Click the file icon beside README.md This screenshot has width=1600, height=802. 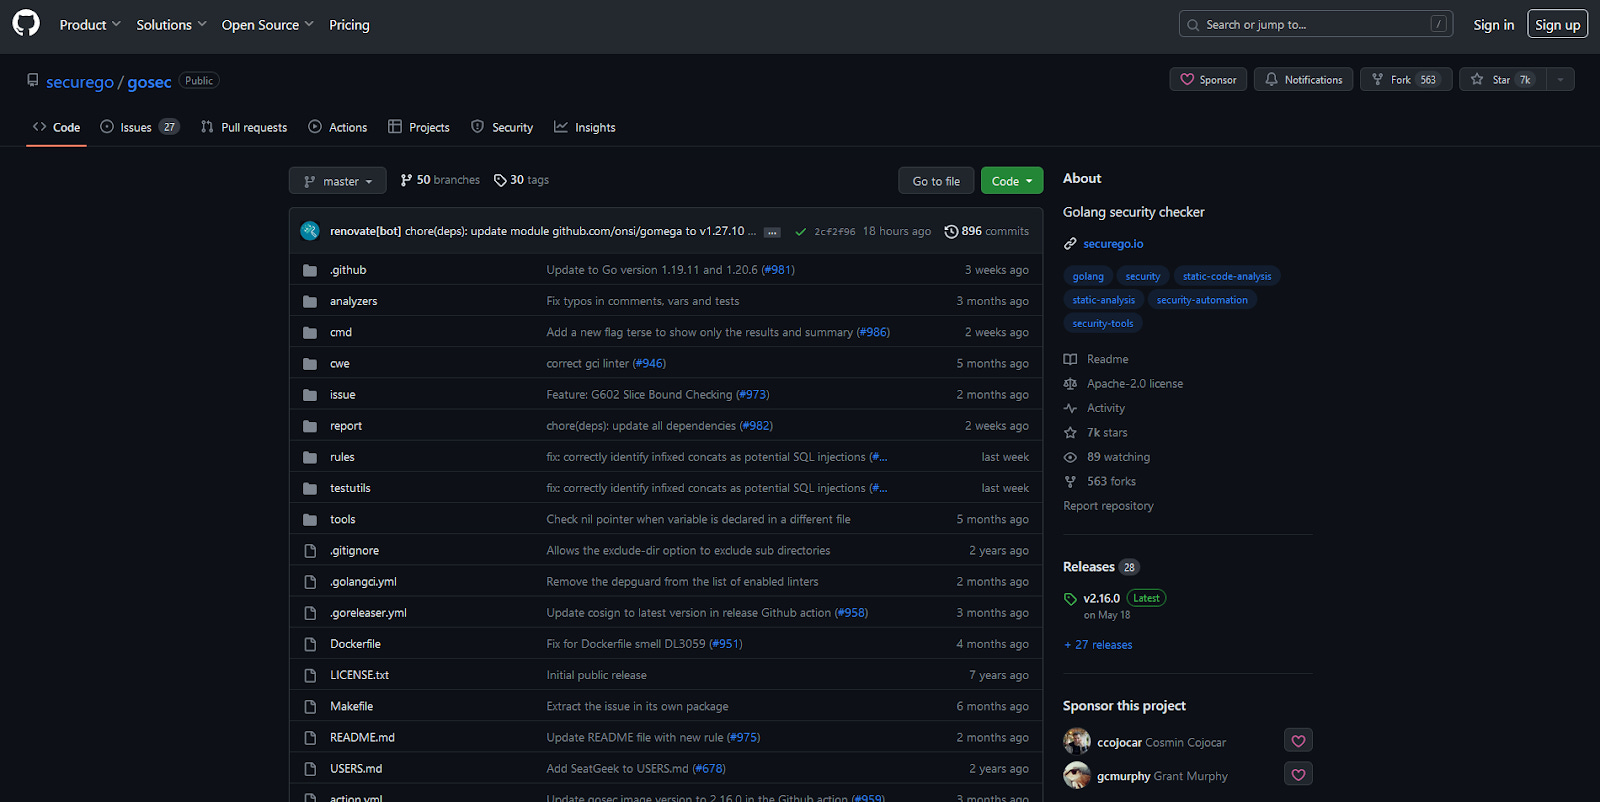coord(310,737)
